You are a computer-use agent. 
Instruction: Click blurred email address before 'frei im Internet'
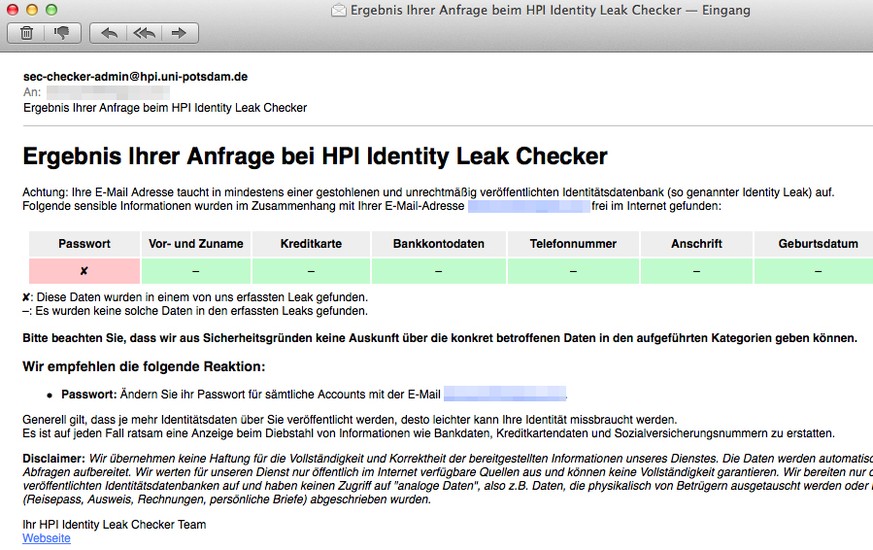(x=528, y=207)
